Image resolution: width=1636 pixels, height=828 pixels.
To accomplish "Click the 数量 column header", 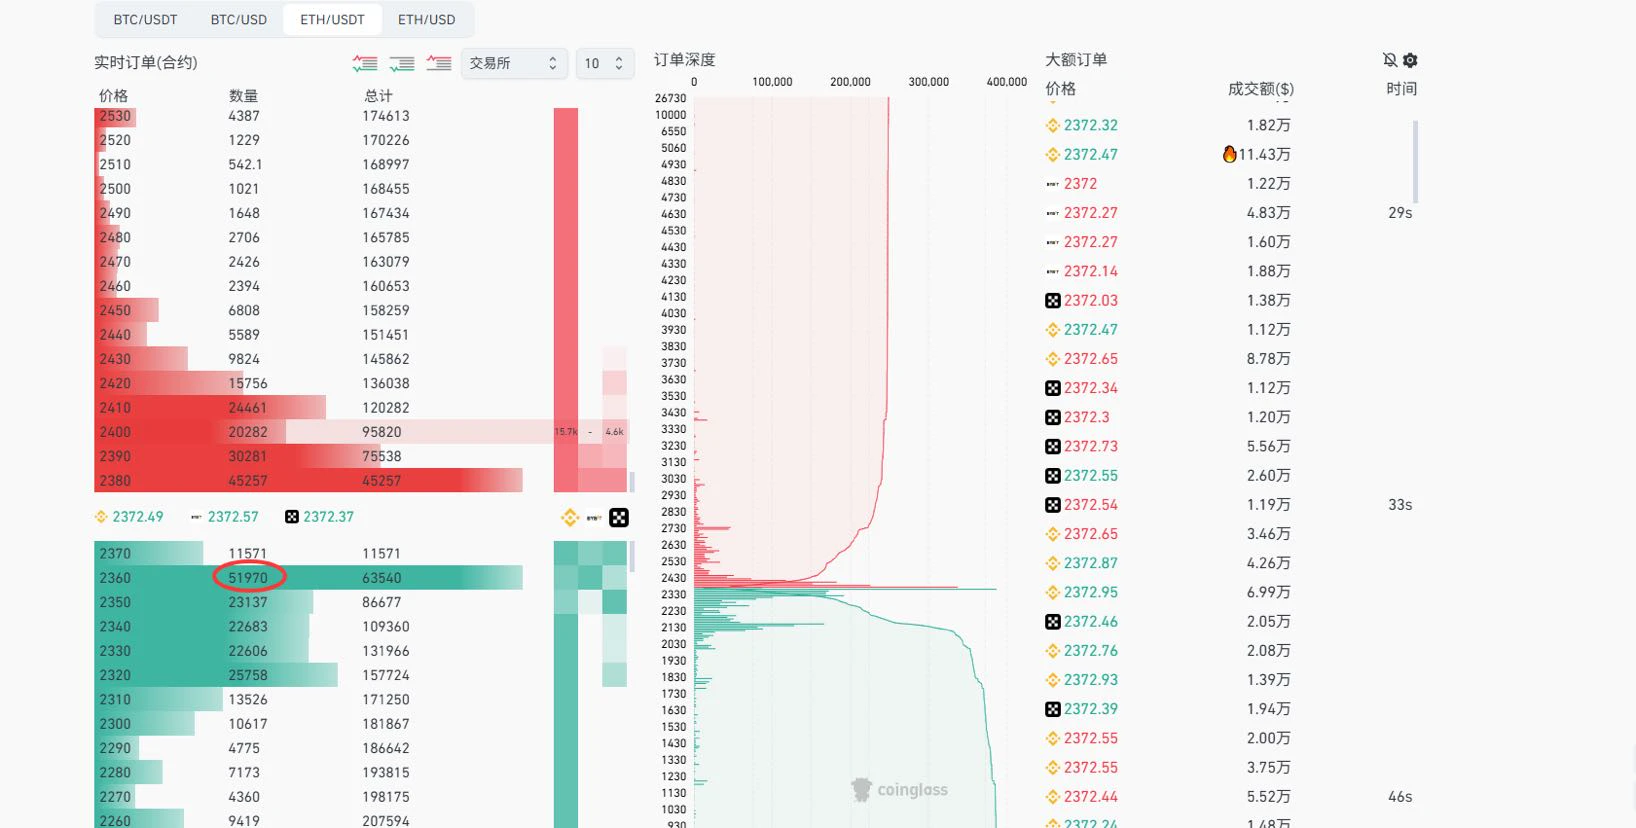I will 243,96.
